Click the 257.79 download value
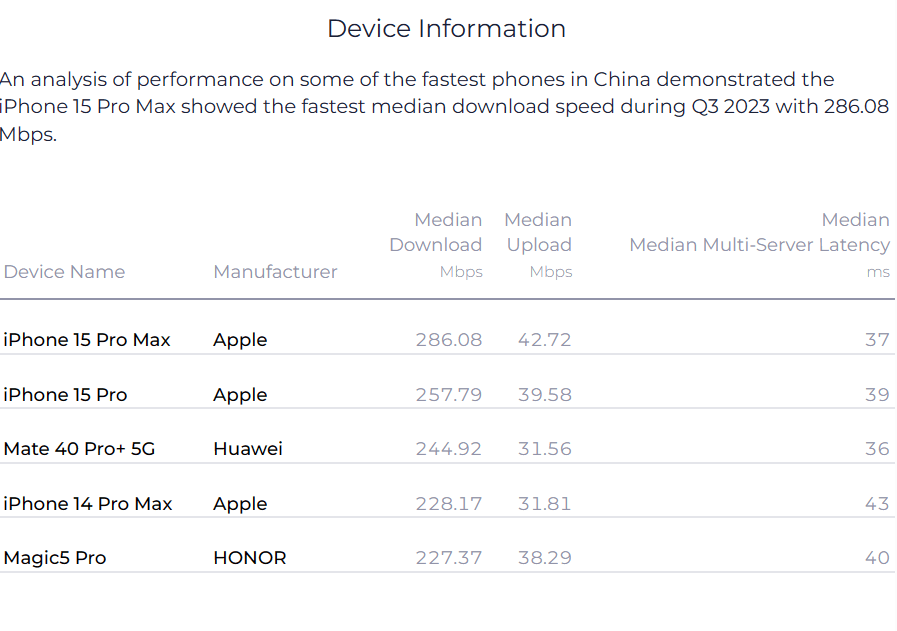 click(449, 395)
